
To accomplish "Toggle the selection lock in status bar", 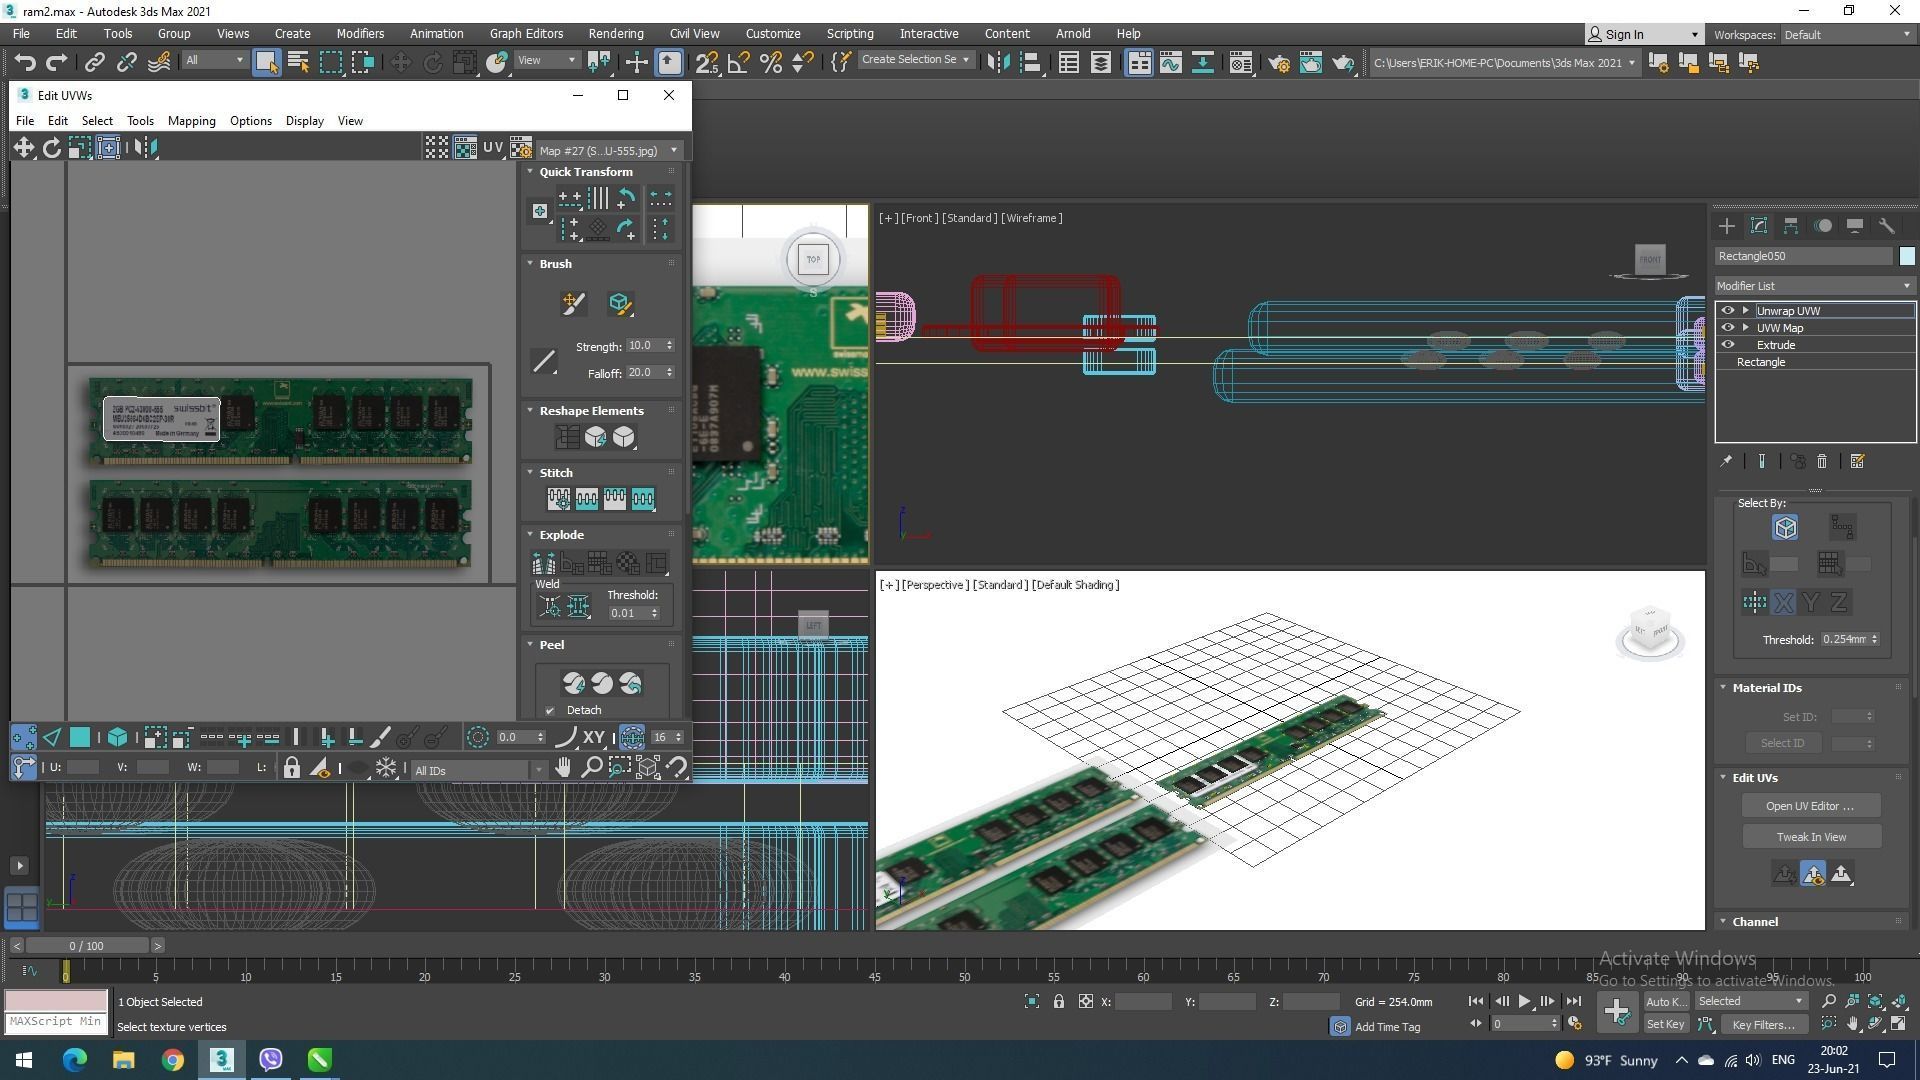I will click(1058, 1001).
